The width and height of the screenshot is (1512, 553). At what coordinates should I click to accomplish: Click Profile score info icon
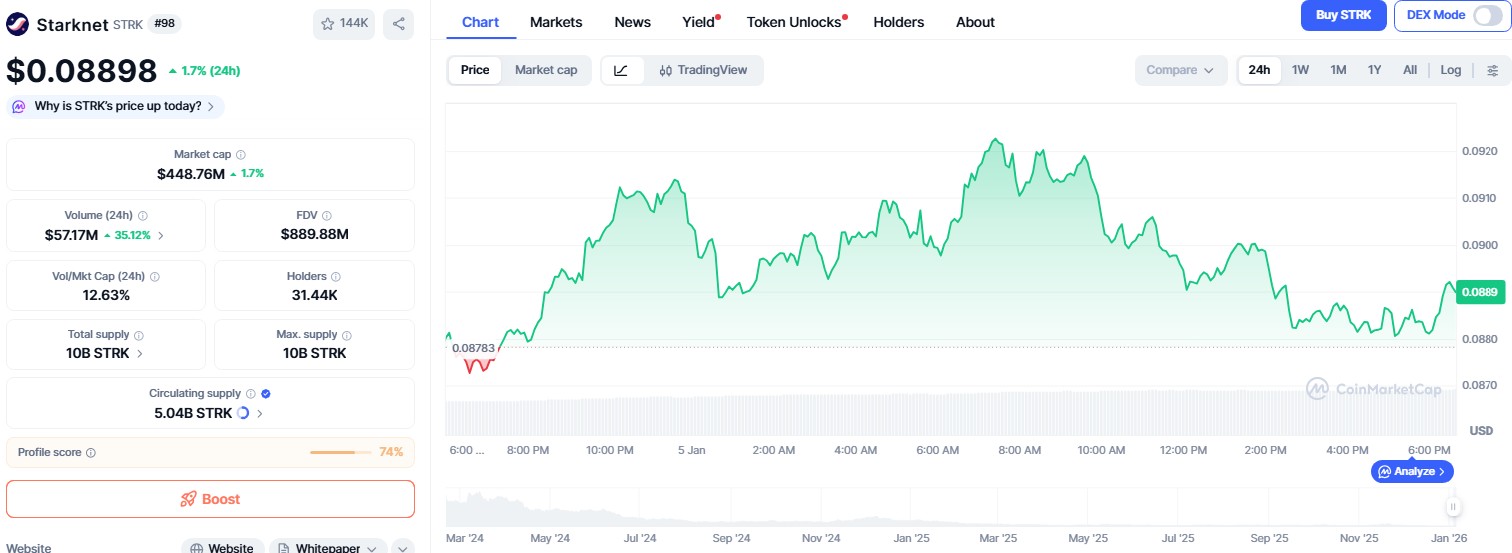pos(91,453)
